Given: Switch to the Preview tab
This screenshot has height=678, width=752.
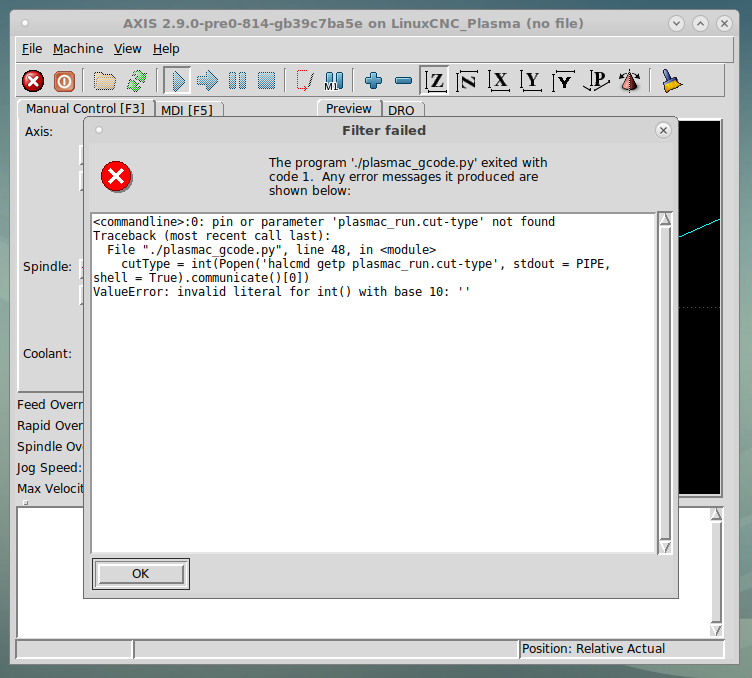Looking at the screenshot, I should pos(349,109).
